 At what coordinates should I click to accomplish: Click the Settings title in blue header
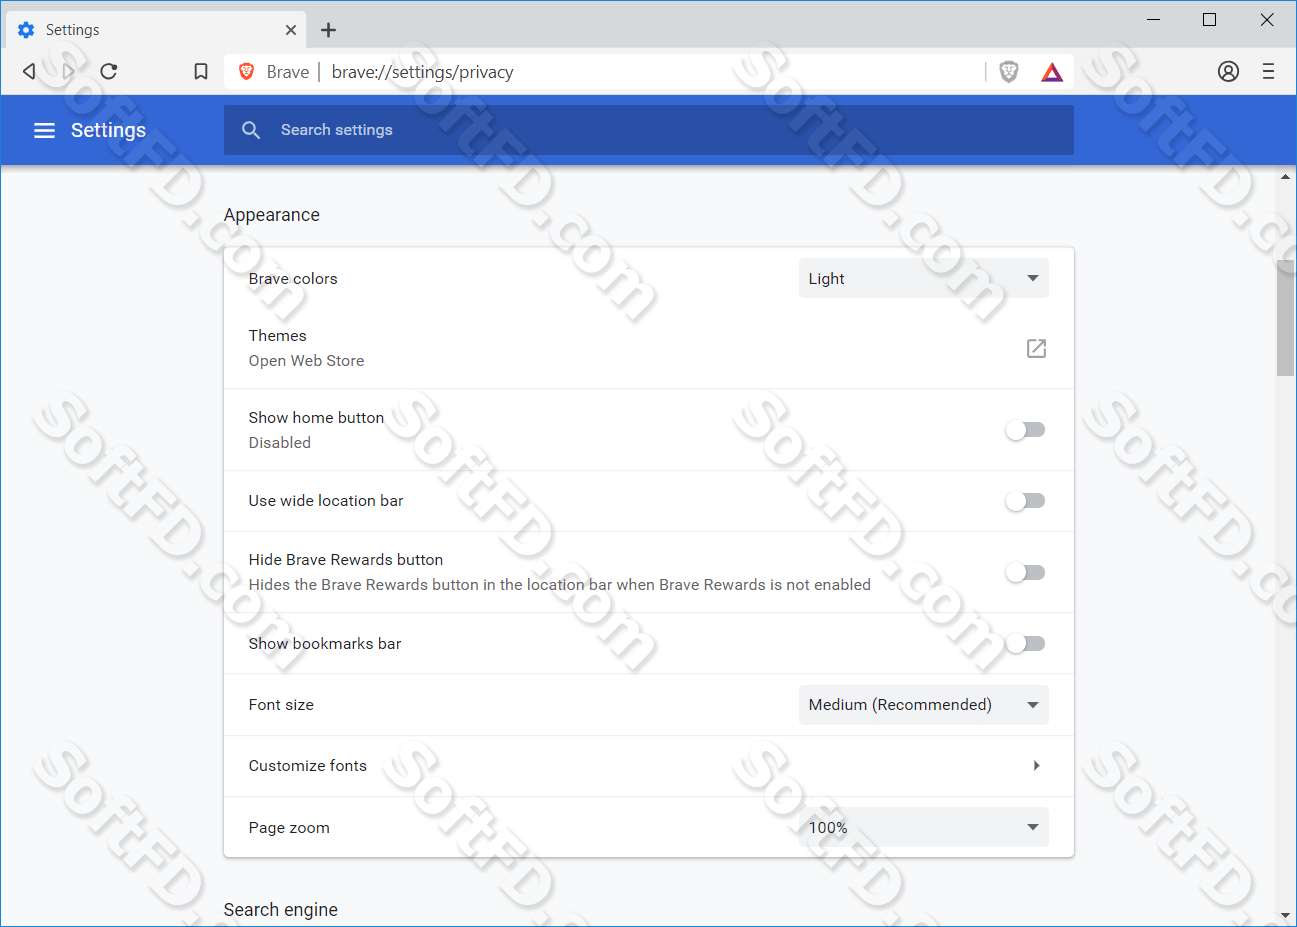(108, 130)
